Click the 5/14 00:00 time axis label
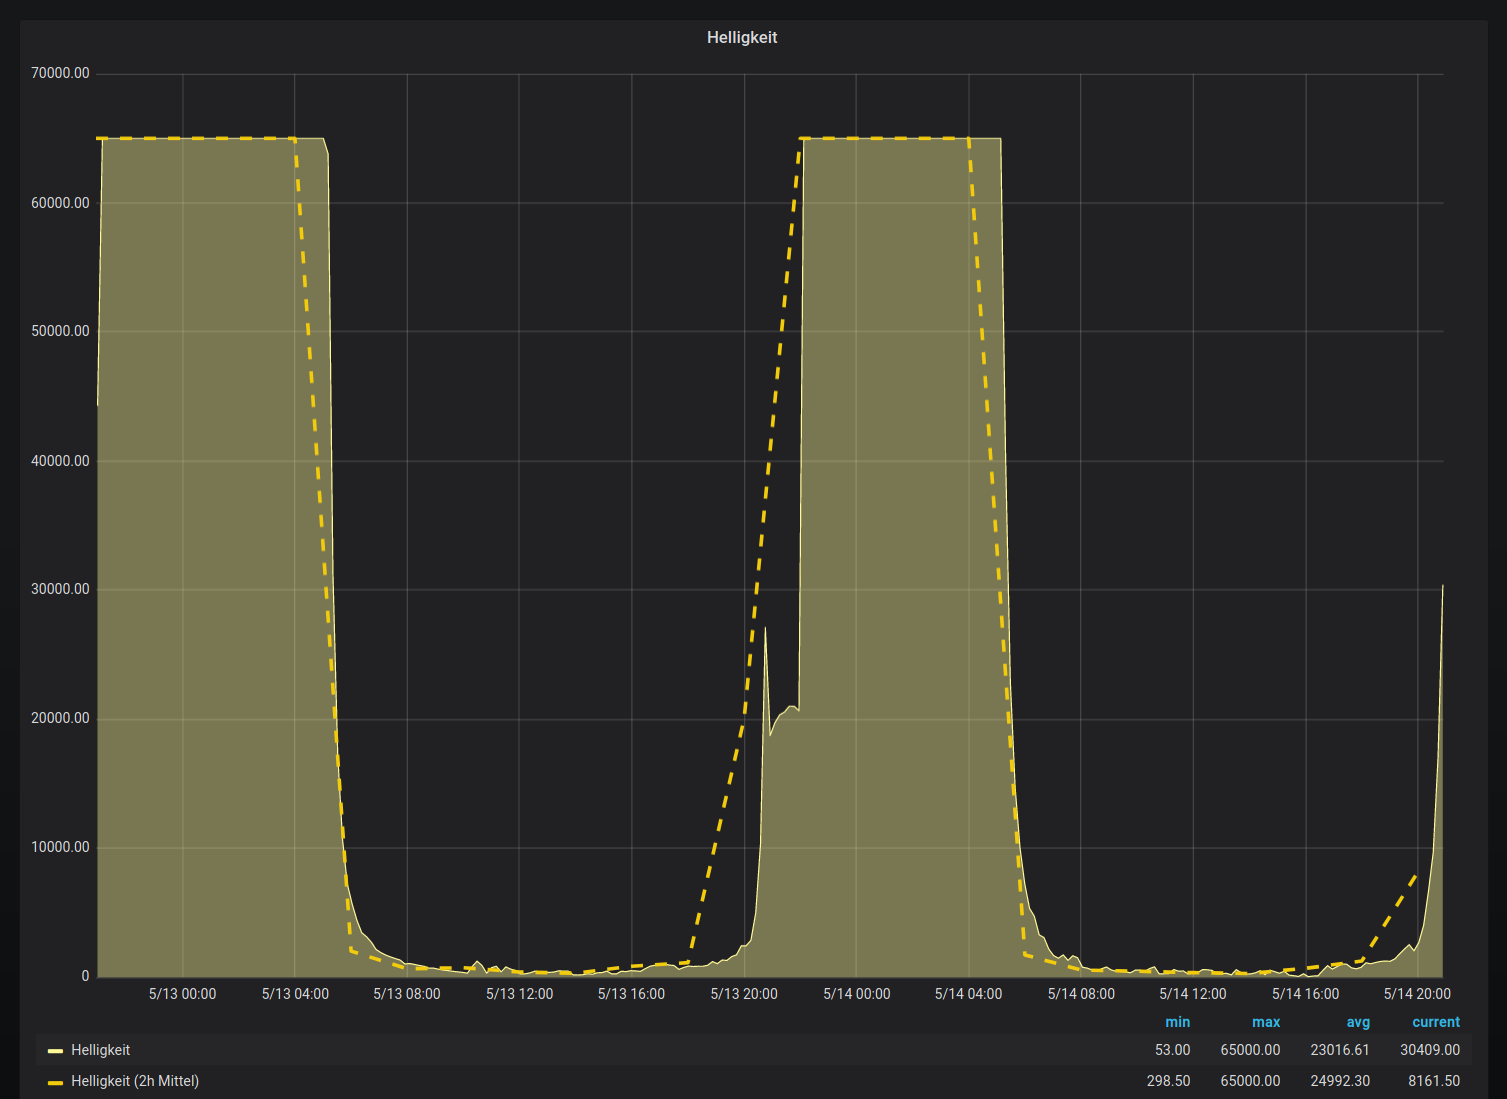Image resolution: width=1507 pixels, height=1099 pixels. [856, 994]
